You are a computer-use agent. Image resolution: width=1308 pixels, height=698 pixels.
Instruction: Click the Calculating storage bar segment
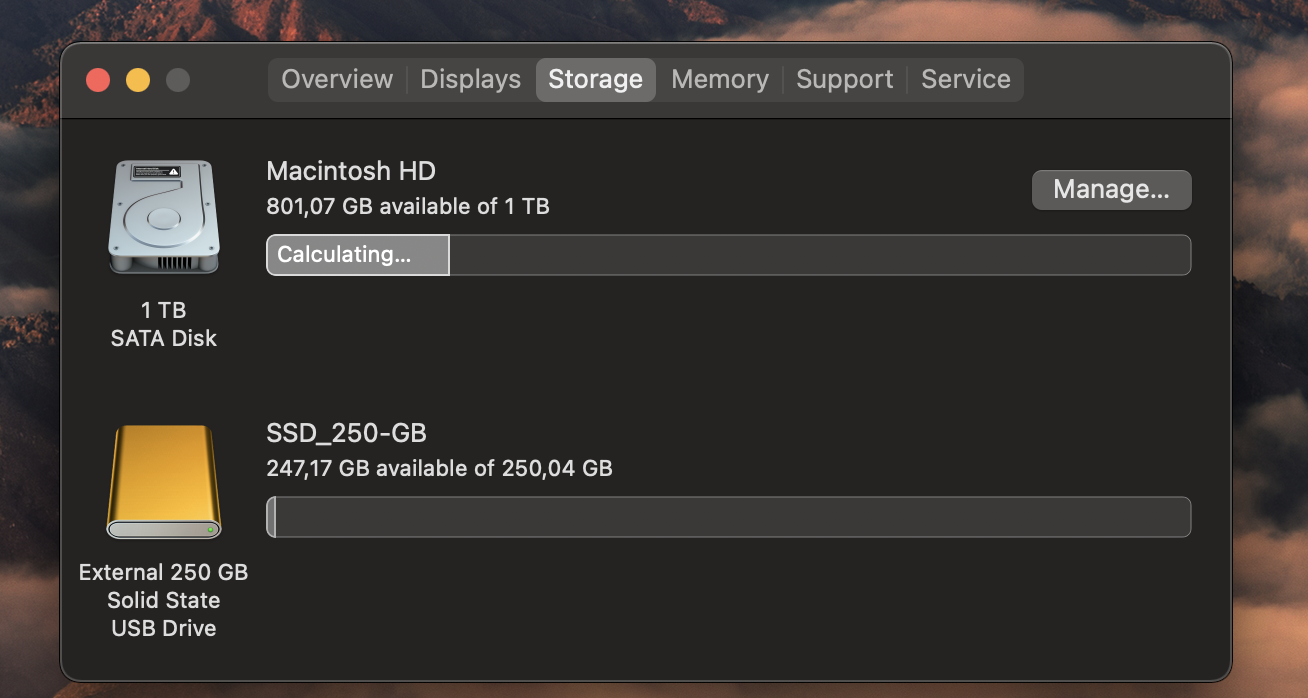[357, 255]
